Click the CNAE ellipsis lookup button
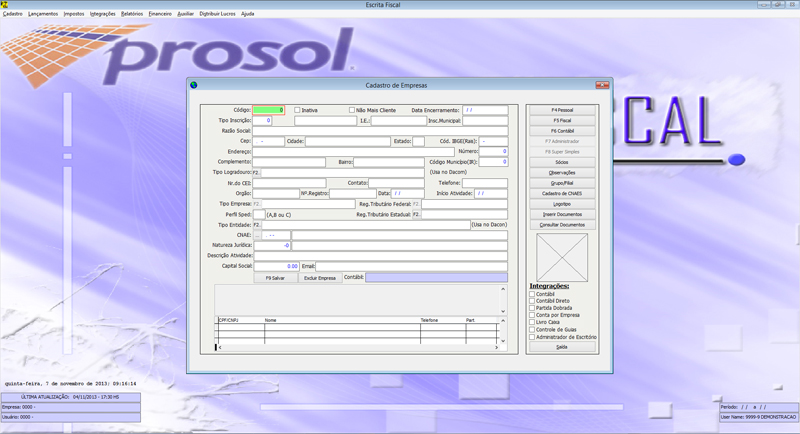The height and width of the screenshot is (434, 800). click(x=257, y=235)
